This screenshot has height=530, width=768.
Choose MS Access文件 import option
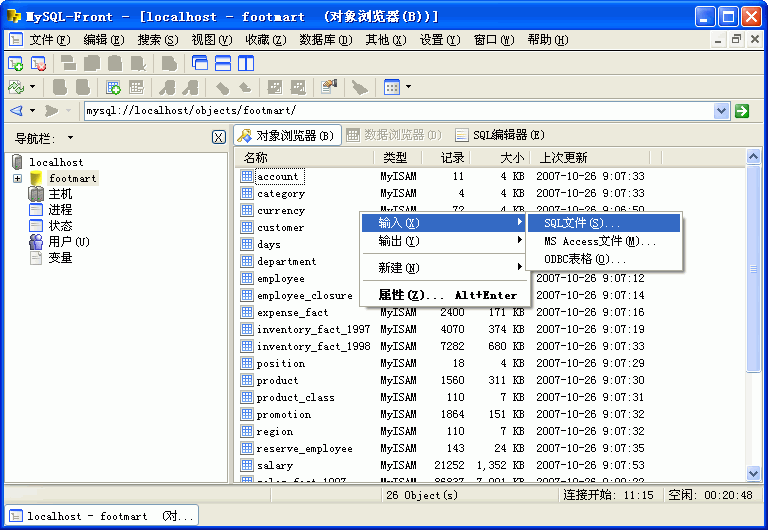(604, 241)
